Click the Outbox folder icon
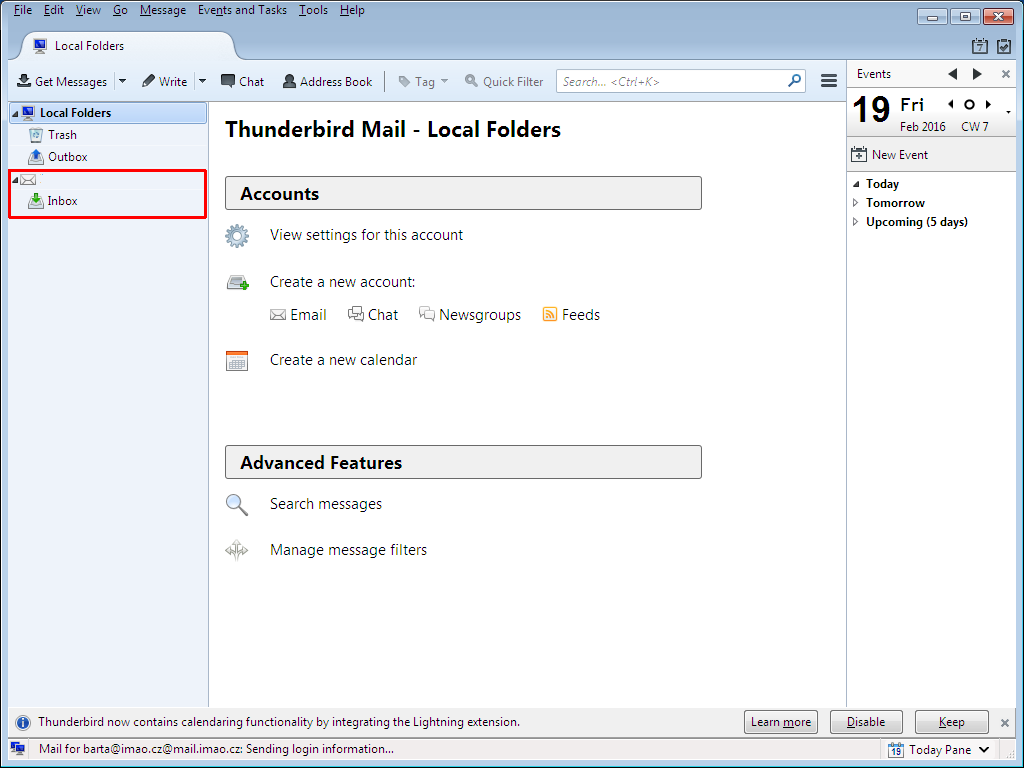 pos(36,157)
